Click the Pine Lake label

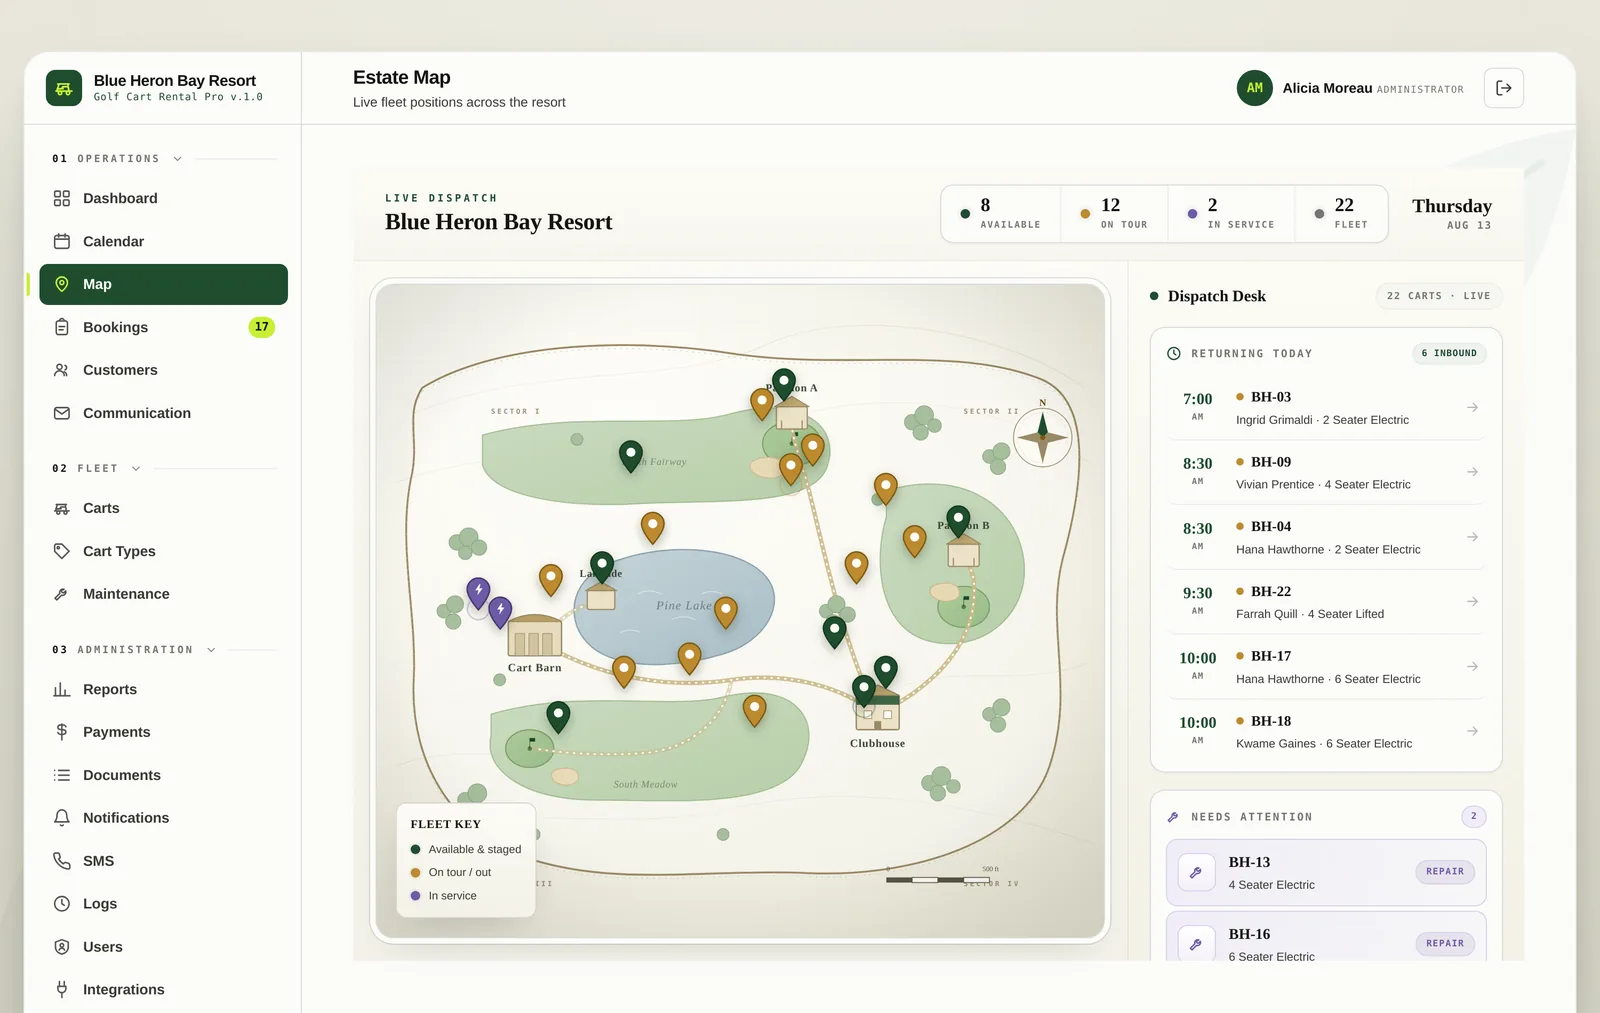[x=684, y=605]
